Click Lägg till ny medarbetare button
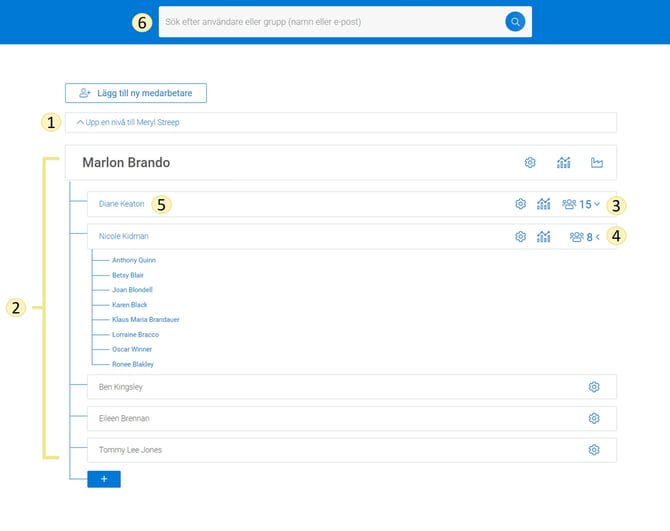Screen dimensions: 670x531 pyautogui.click(x=136, y=93)
